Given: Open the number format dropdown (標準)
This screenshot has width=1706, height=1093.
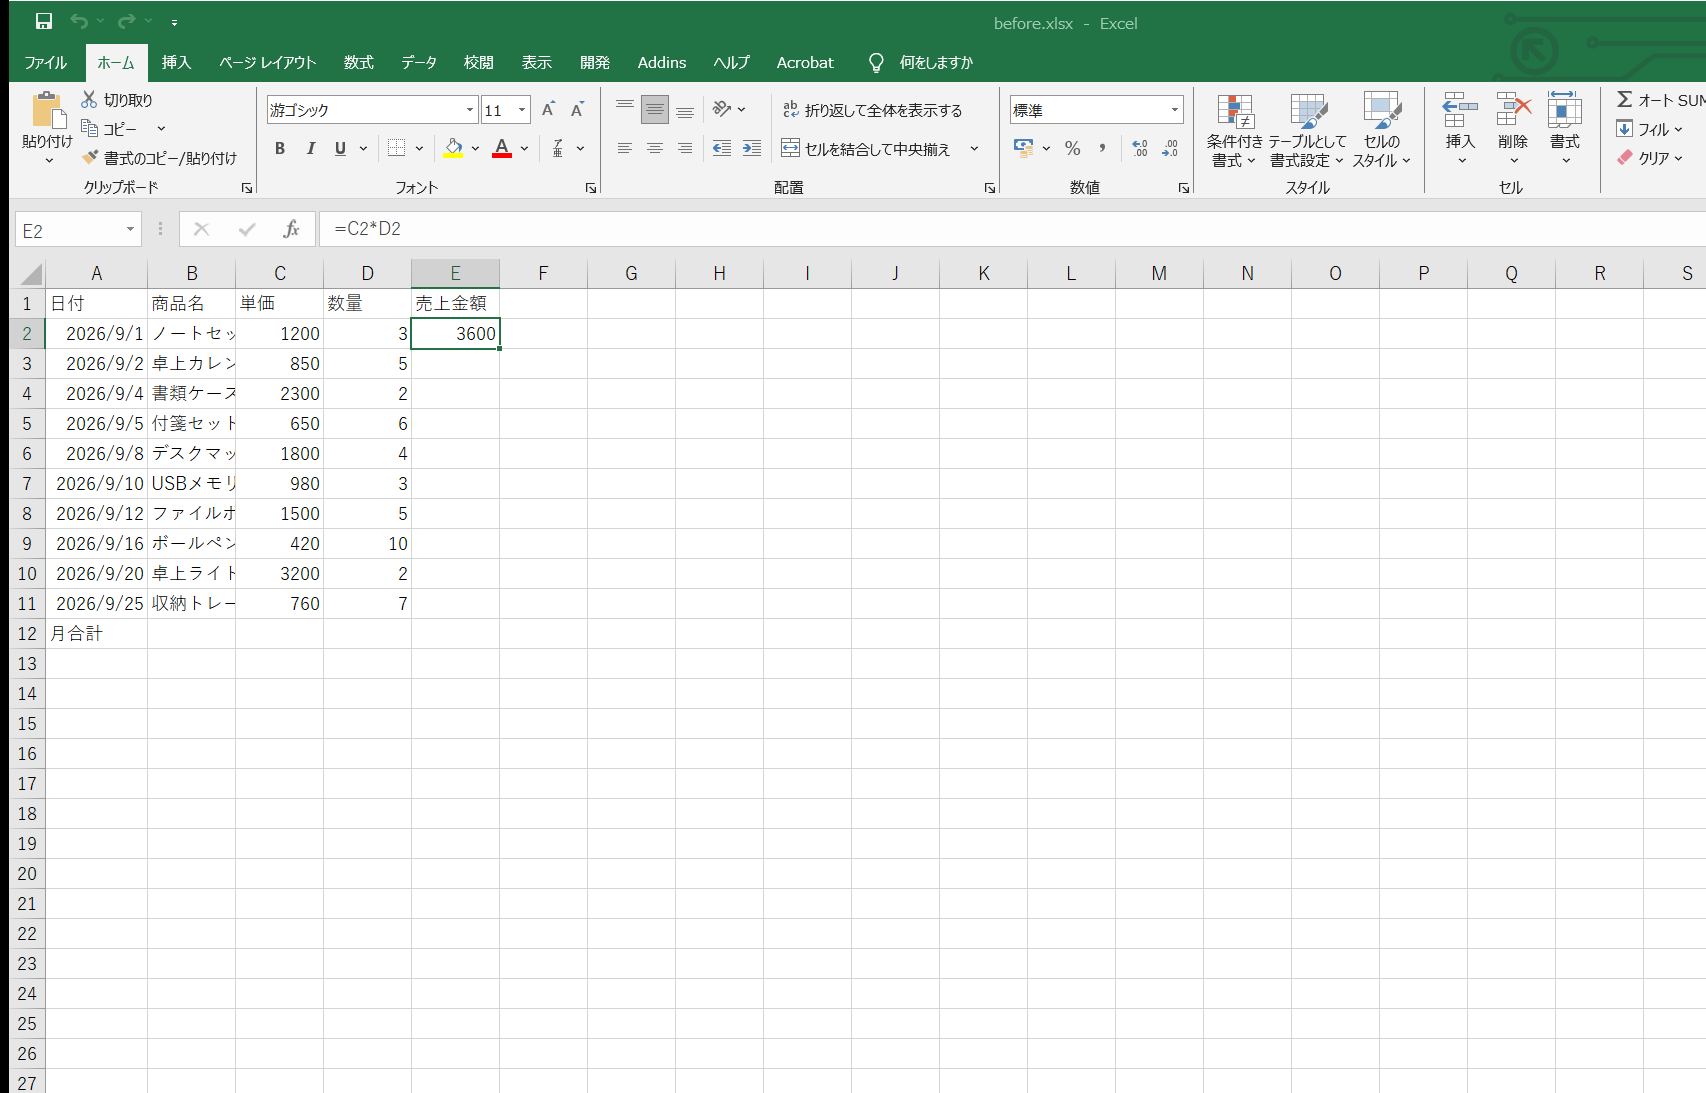Looking at the screenshot, I should click(x=1175, y=110).
